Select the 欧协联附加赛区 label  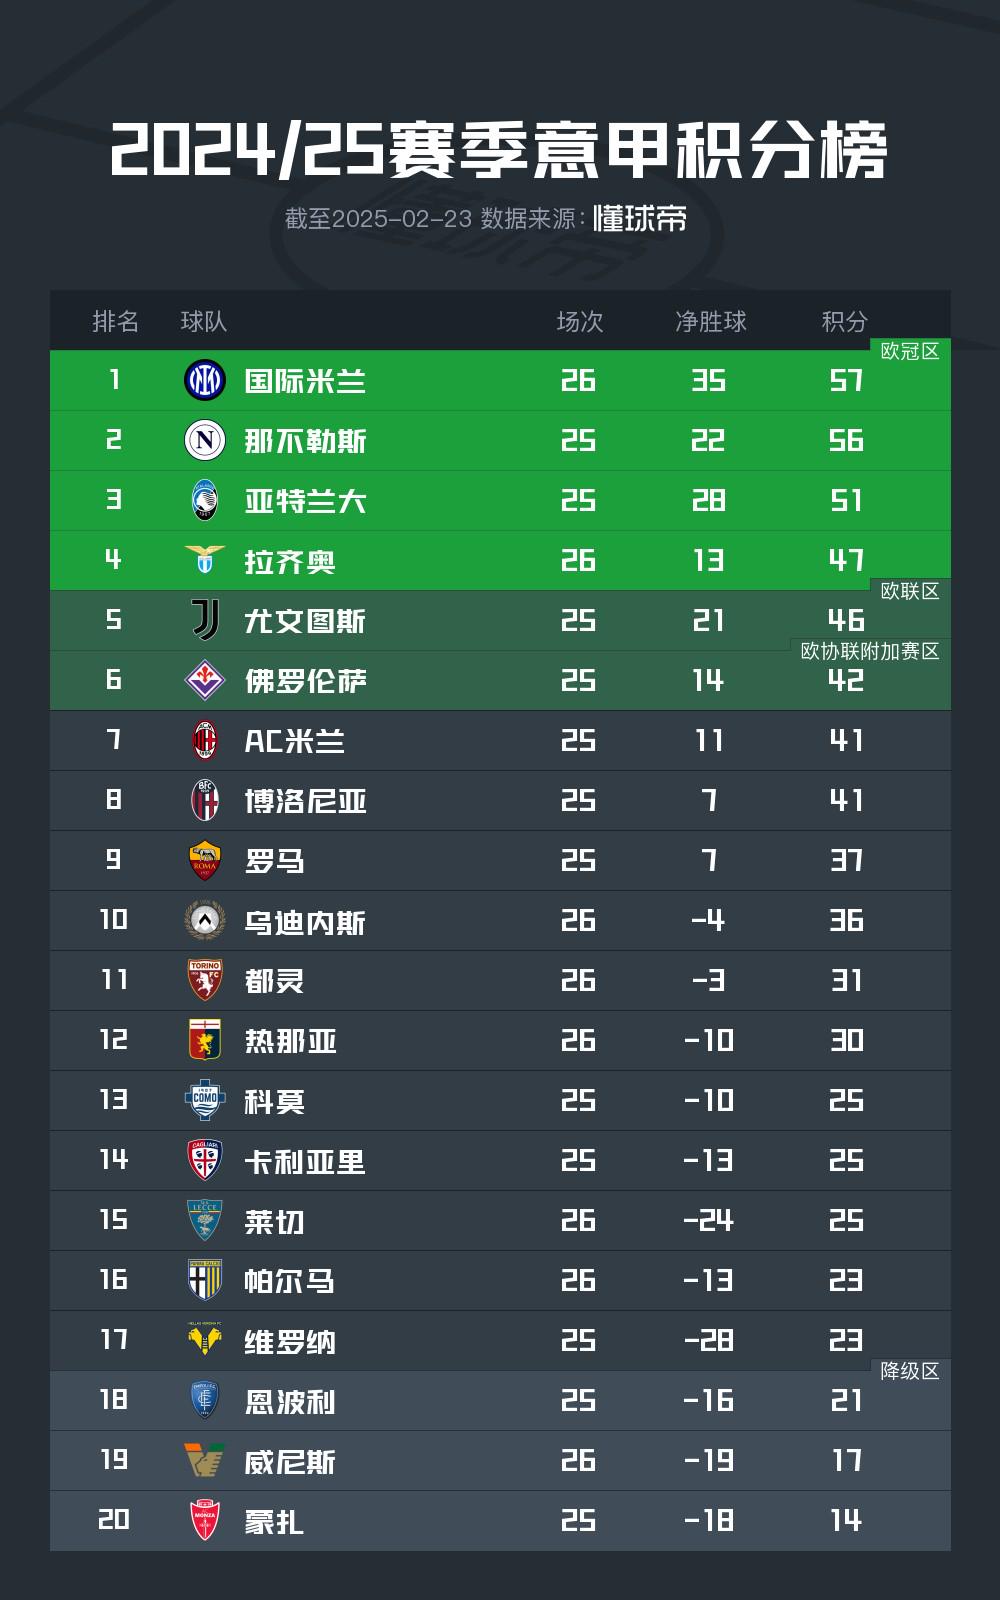click(870, 651)
